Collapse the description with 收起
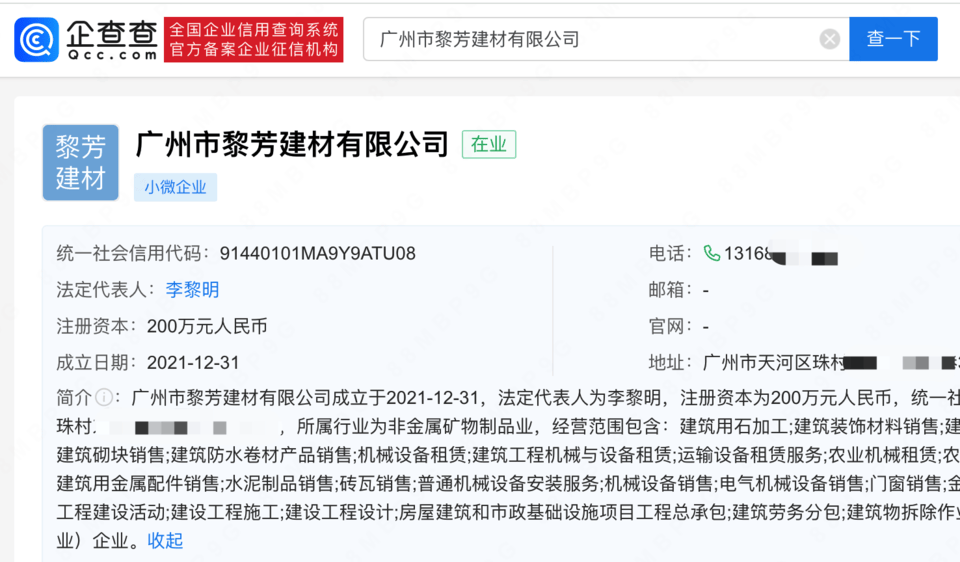The image size is (960, 562). tap(166, 541)
